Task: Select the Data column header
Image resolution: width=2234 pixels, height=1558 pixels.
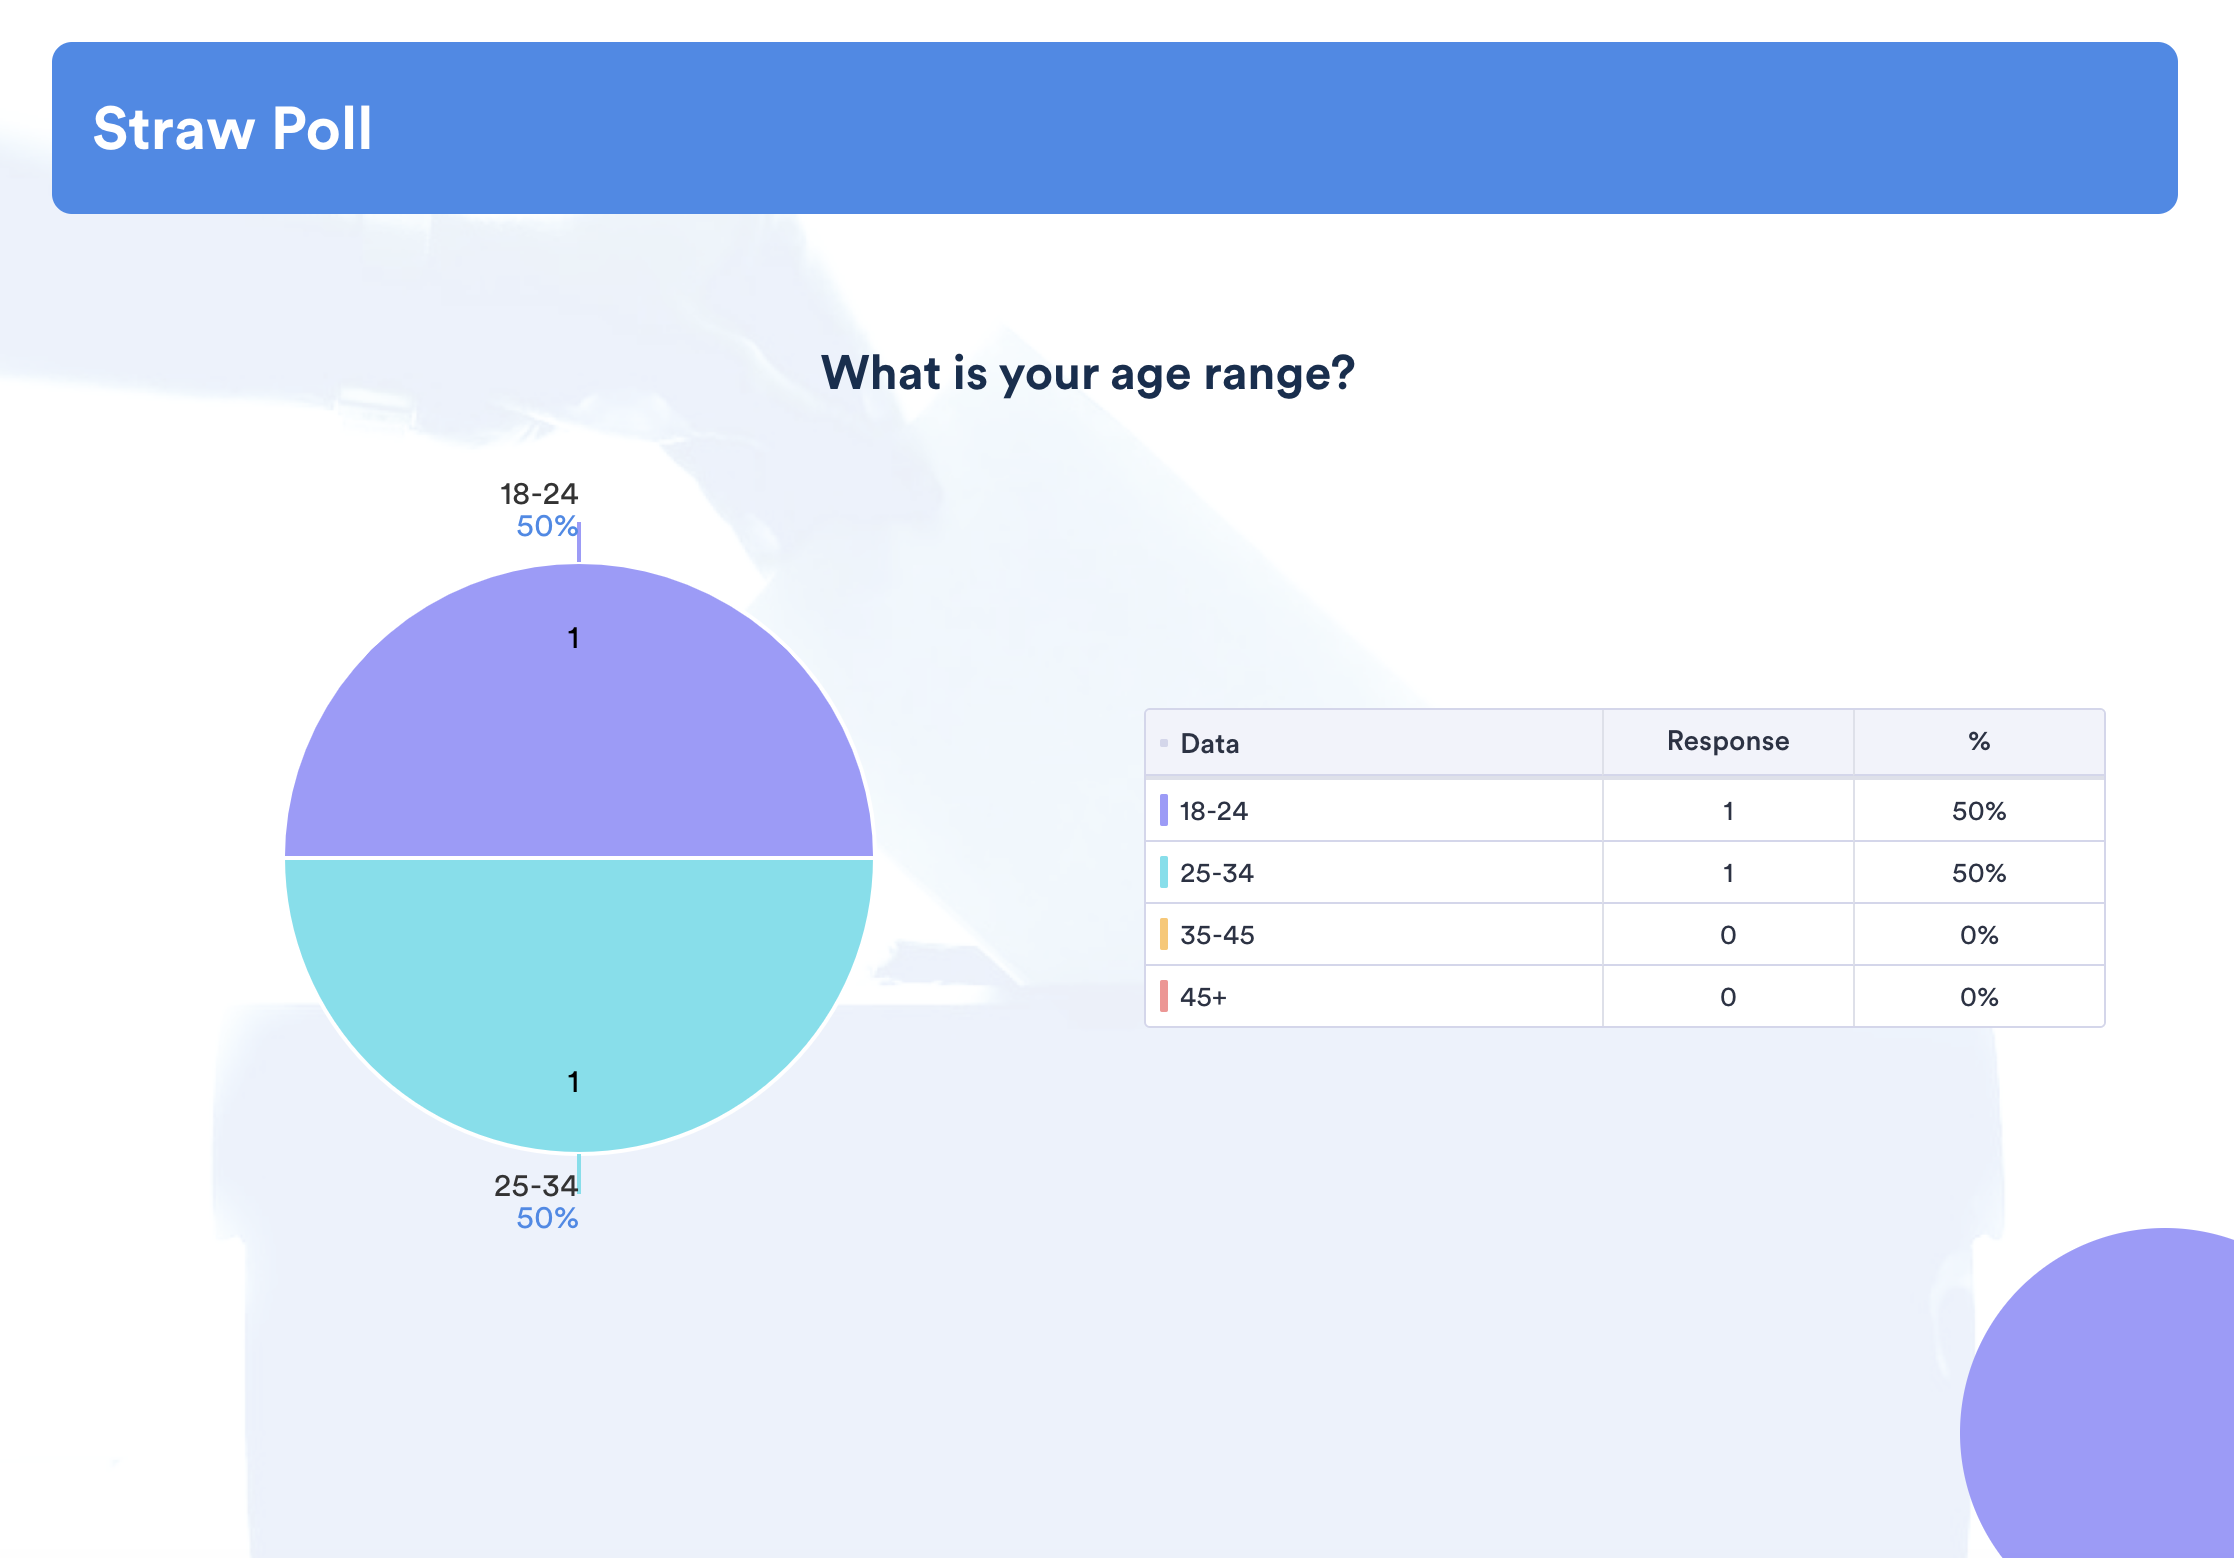Action: (x=1209, y=743)
